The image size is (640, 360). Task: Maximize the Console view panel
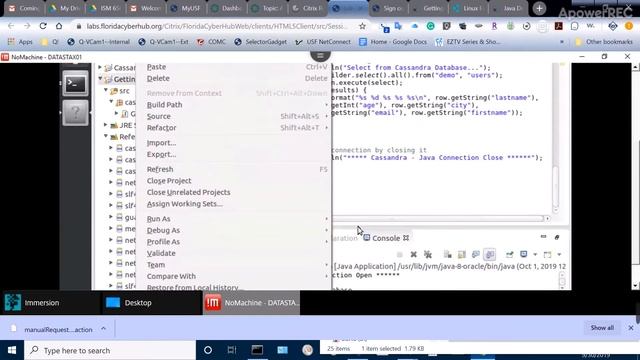tap(557, 237)
